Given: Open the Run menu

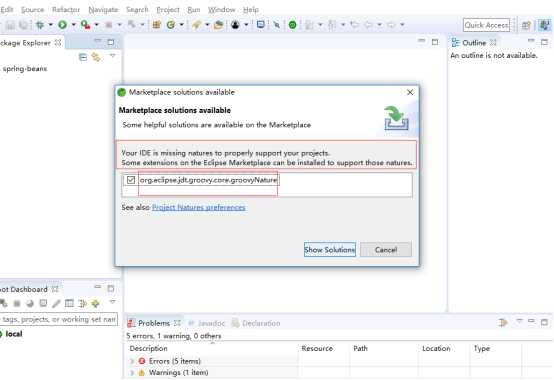Looking at the screenshot, I should [194, 10].
